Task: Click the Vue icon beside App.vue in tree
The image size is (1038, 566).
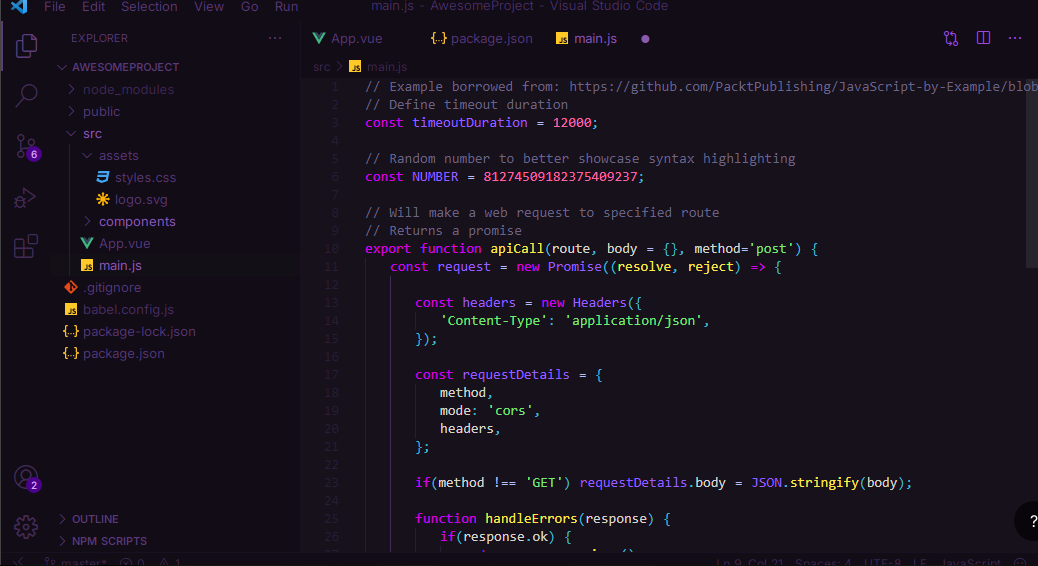Action: coord(87,243)
